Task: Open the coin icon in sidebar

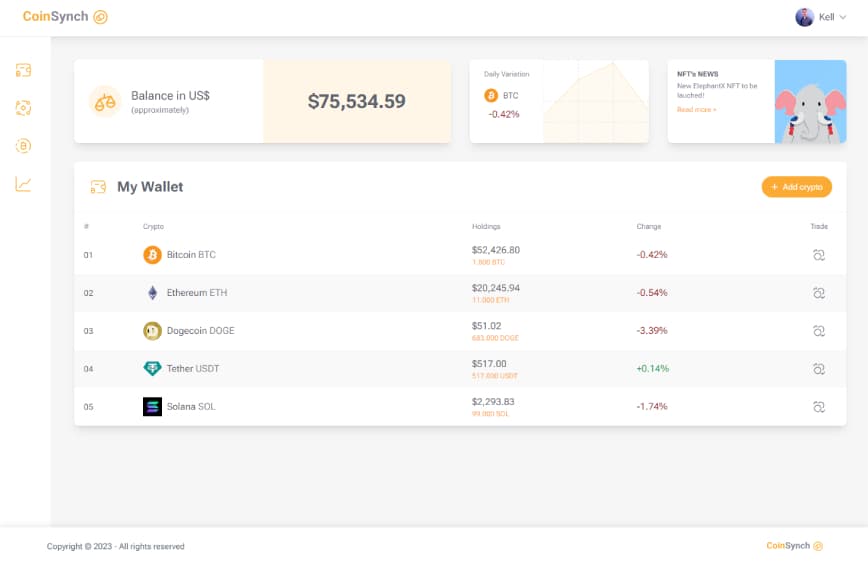Action: pos(23,146)
